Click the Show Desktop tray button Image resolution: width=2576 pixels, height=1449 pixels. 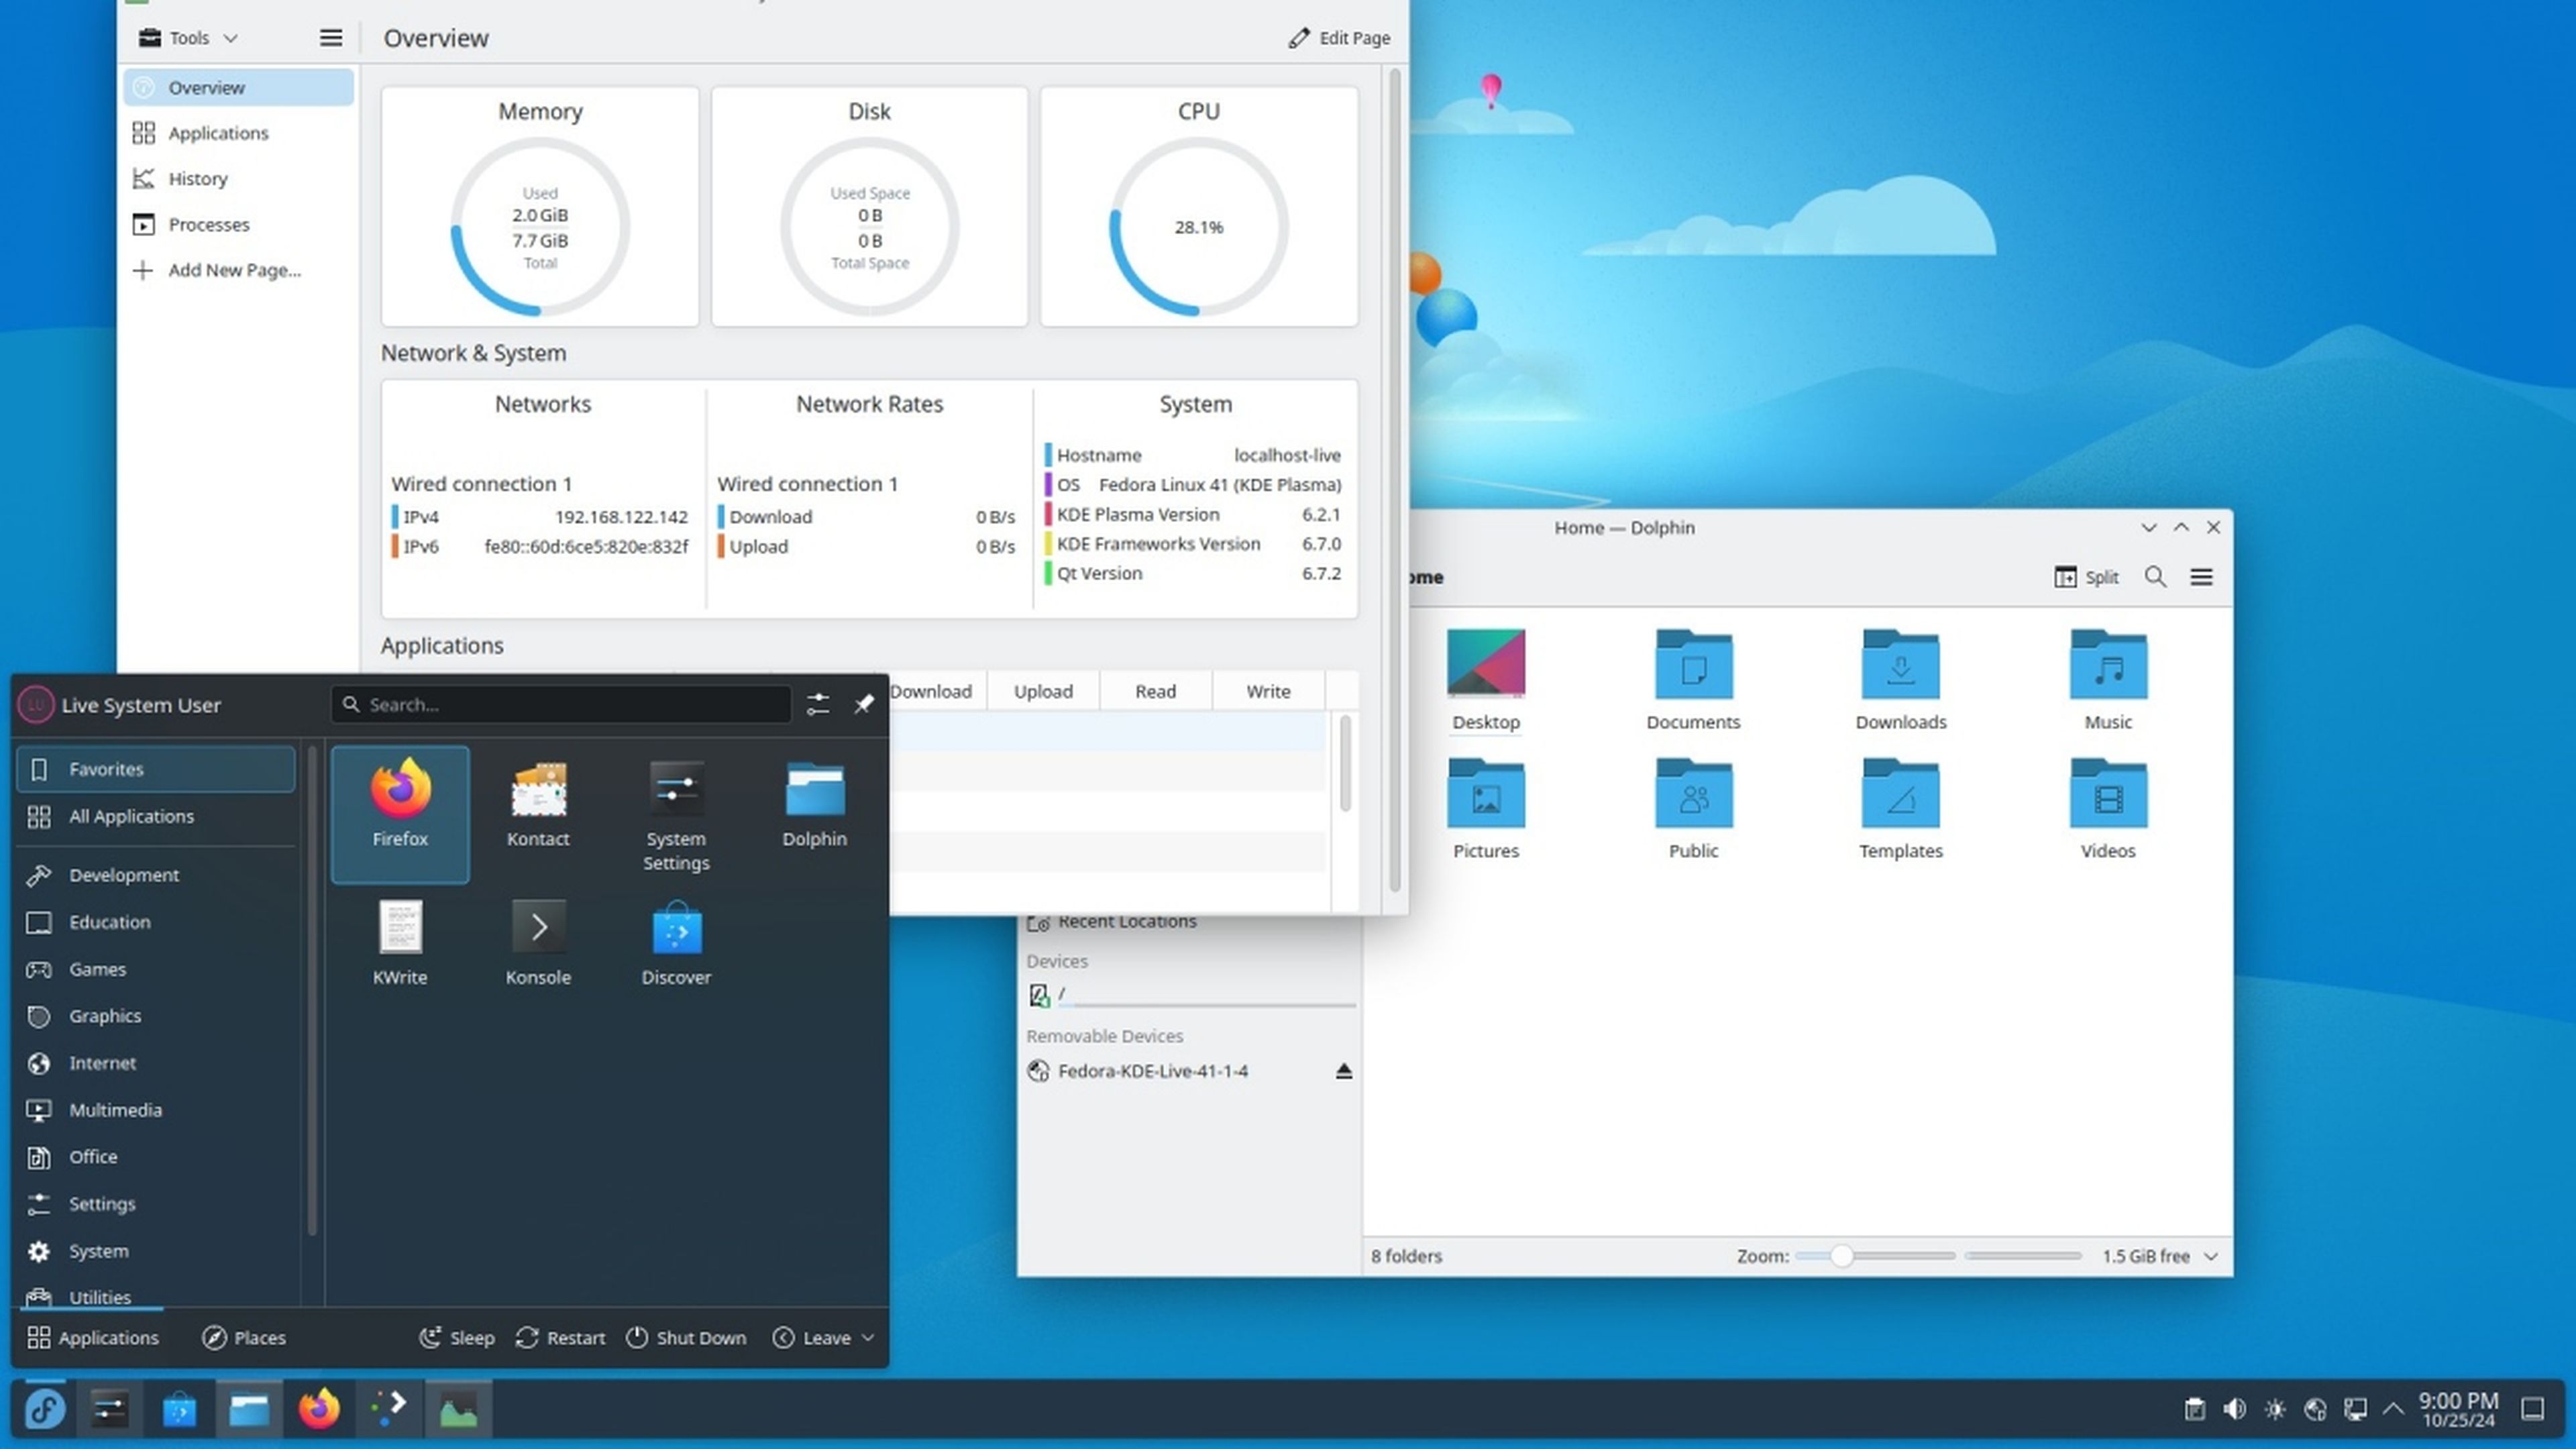click(2533, 1409)
